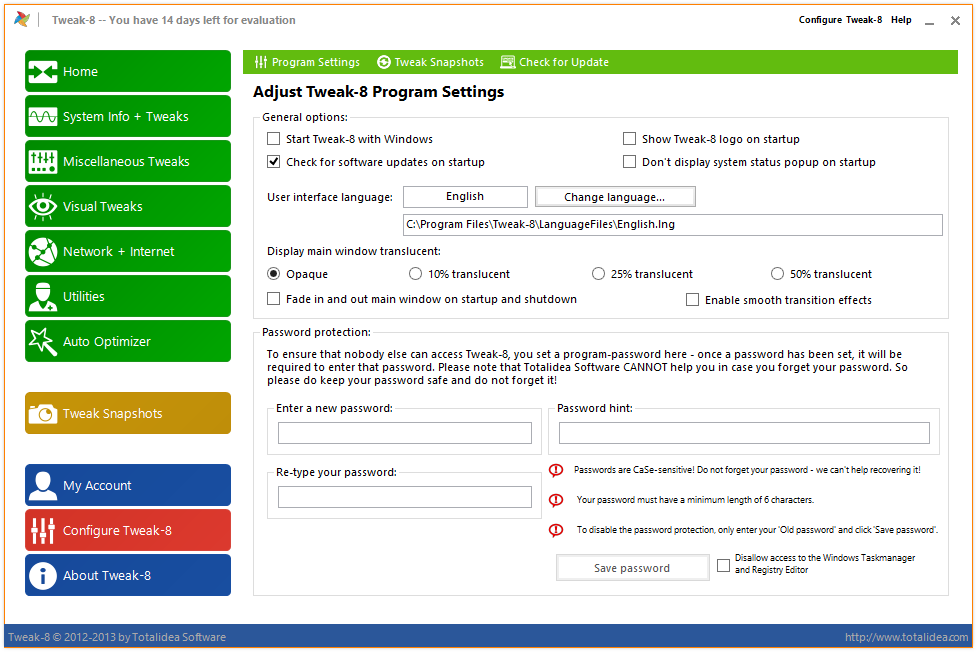Open the Auto Optimizer section
The height and width of the screenshot is (652, 977).
(128, 342)
